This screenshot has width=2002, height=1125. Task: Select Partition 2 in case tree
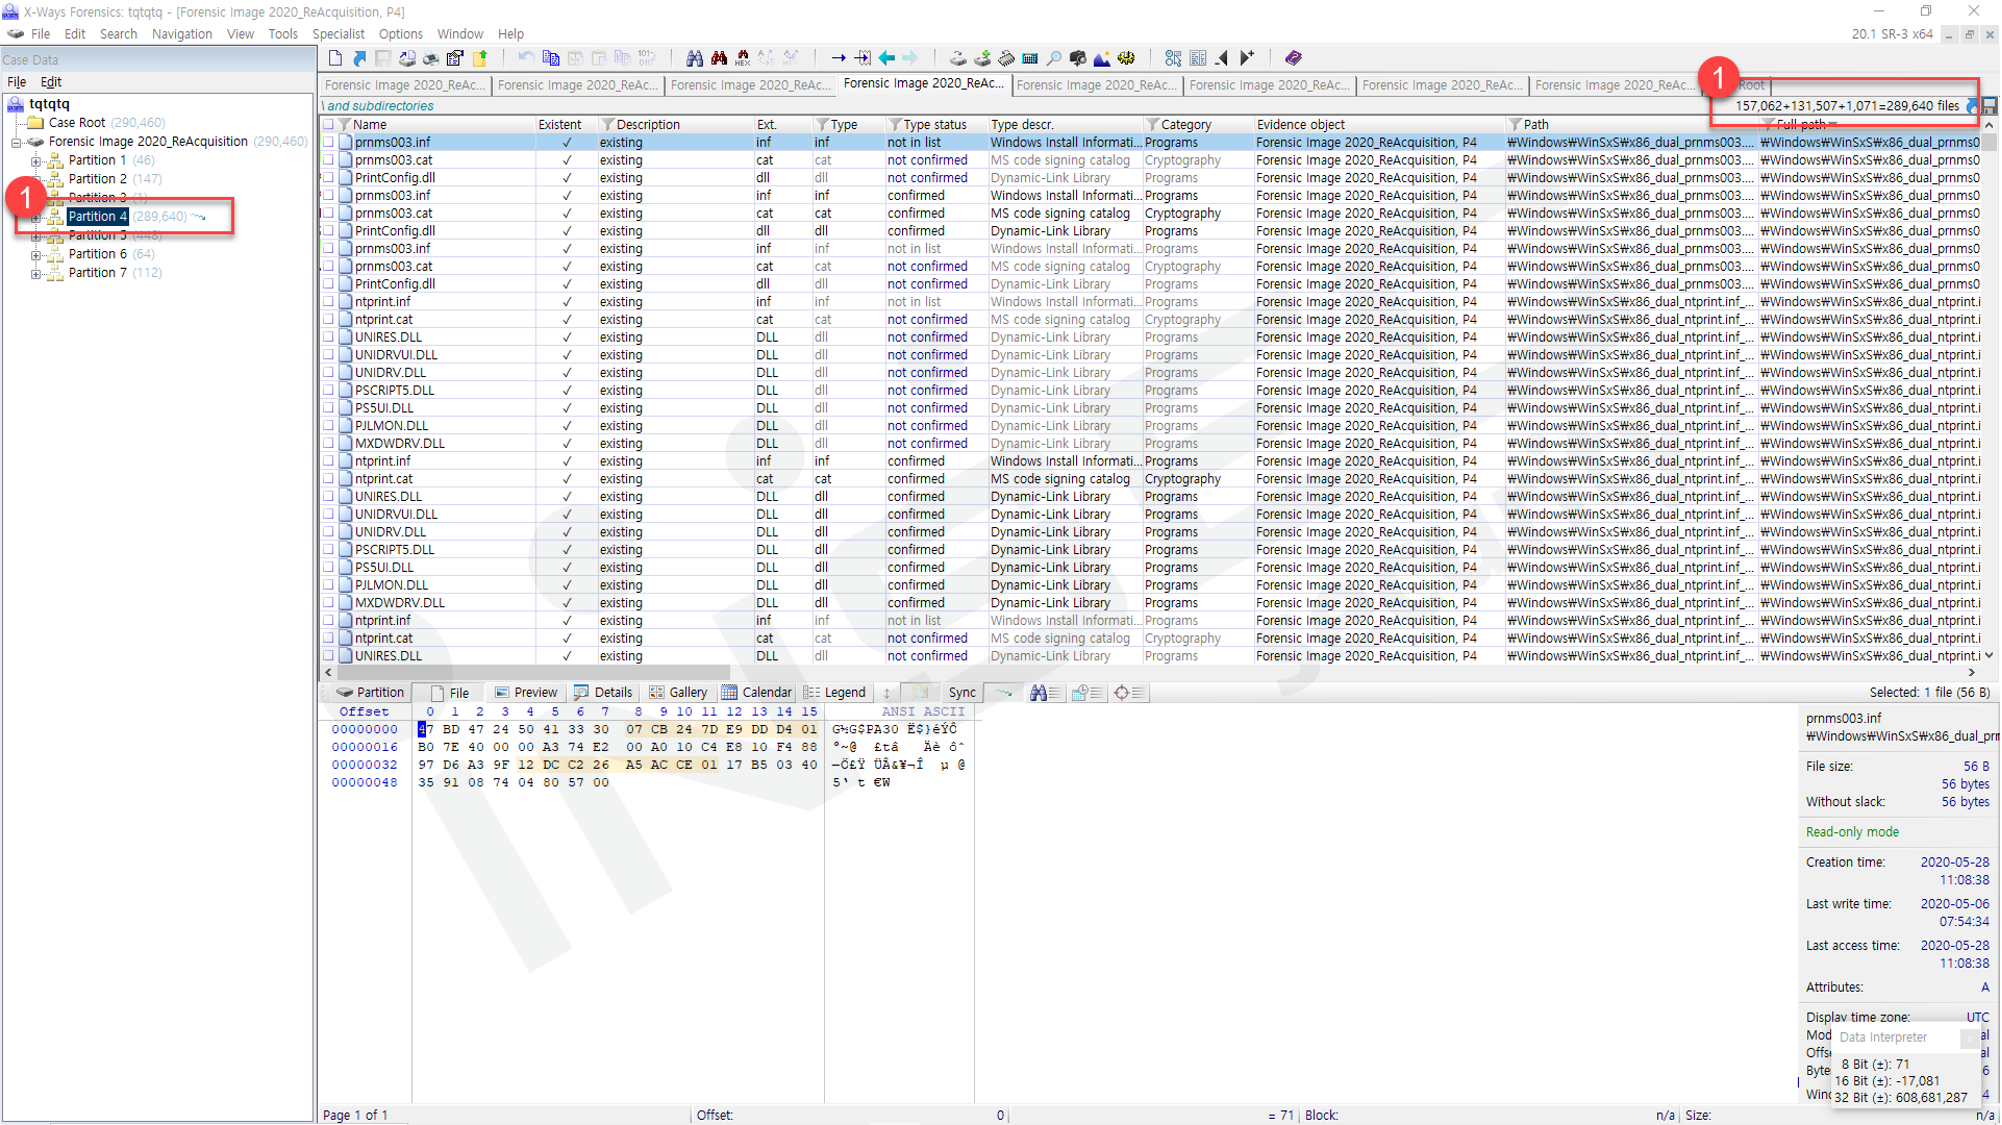97,179
